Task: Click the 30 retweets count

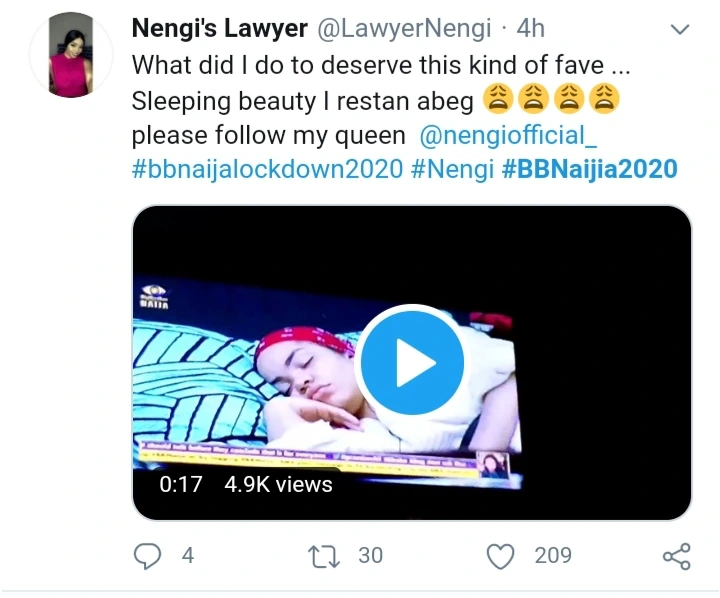Action: 370,555
